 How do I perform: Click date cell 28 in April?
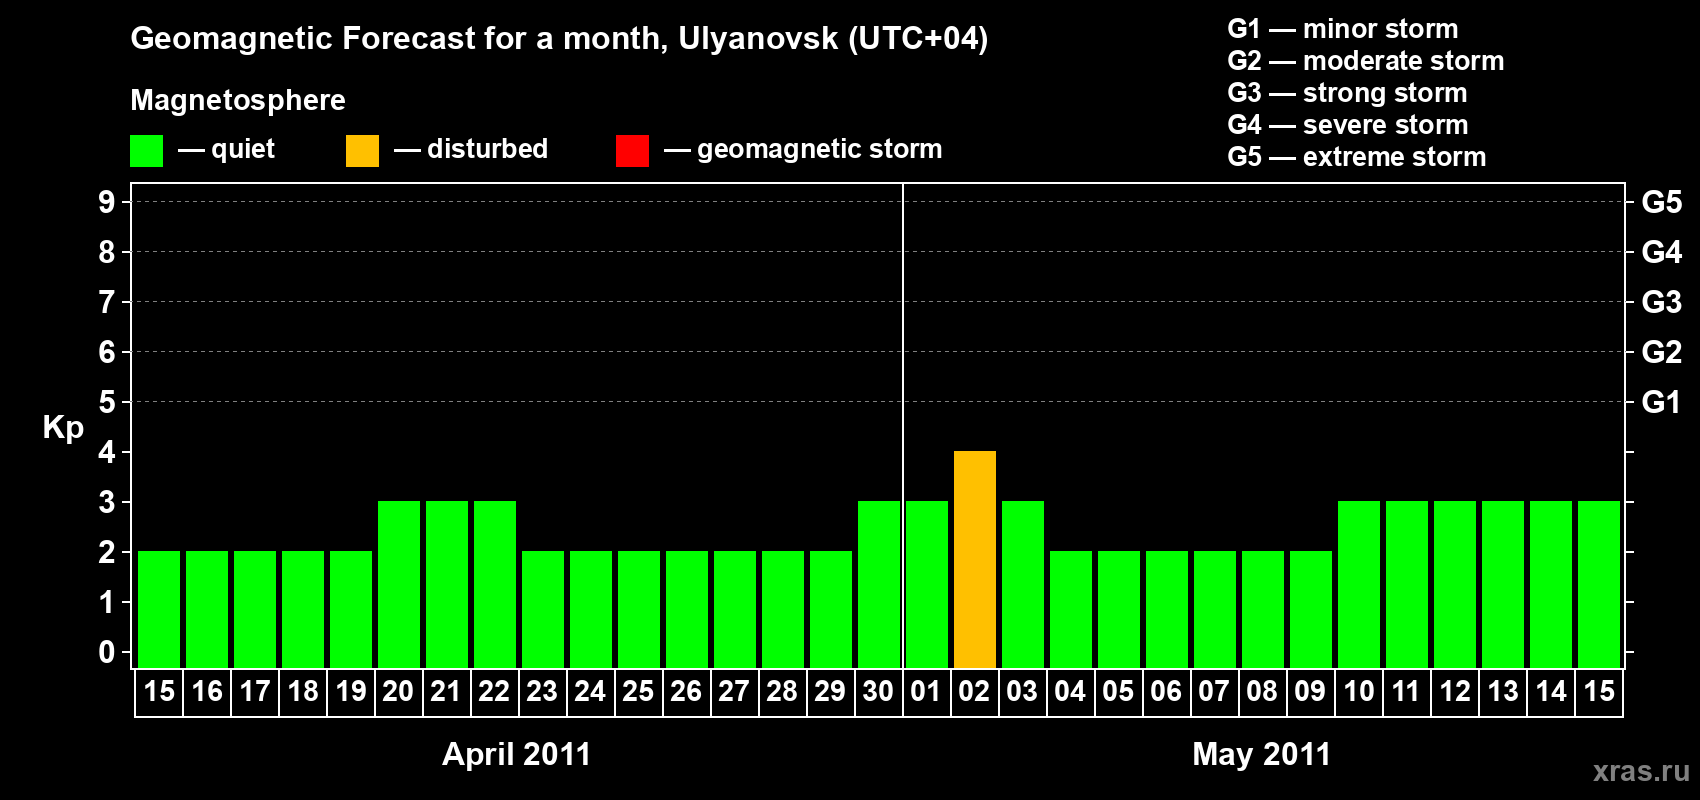click(x=783, y=692)
